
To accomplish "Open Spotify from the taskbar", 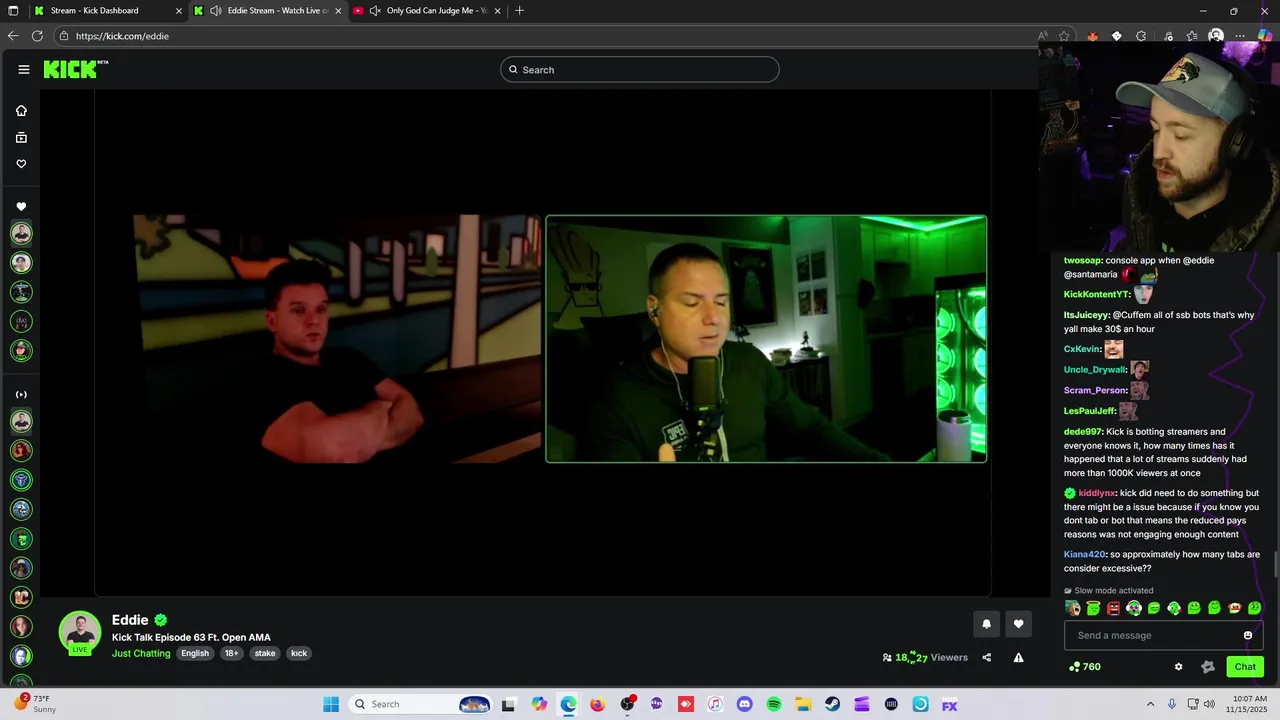I will (x=774, y=704).
